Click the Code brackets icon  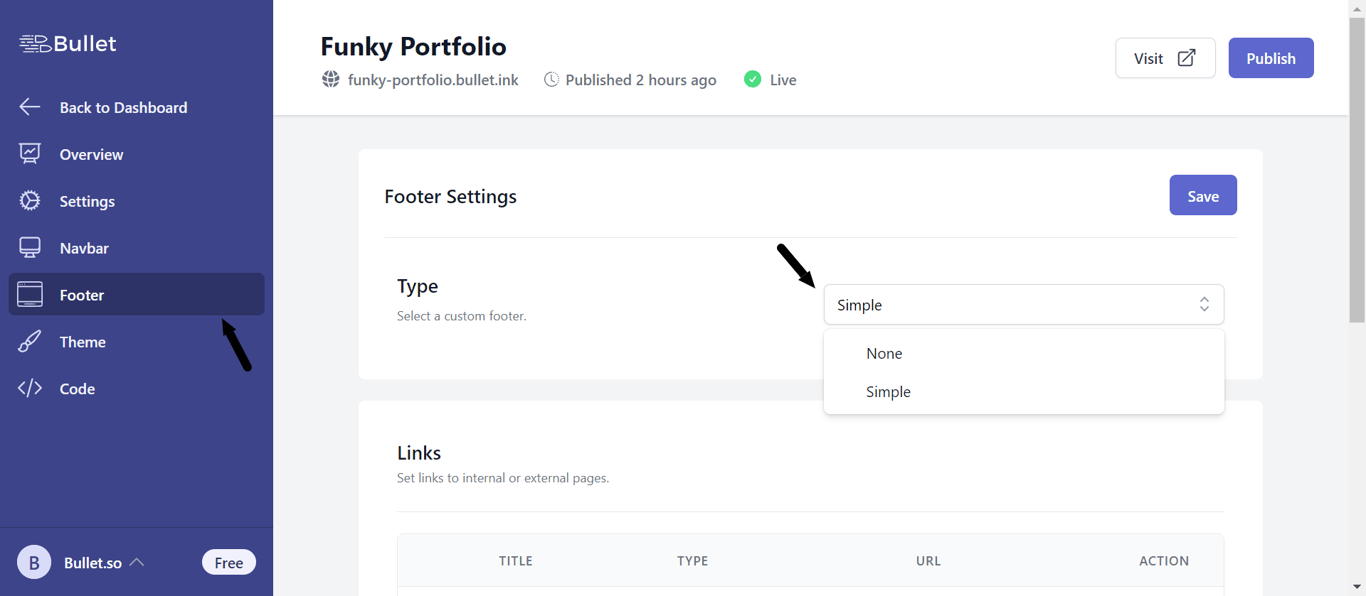(x=30, y=389)
